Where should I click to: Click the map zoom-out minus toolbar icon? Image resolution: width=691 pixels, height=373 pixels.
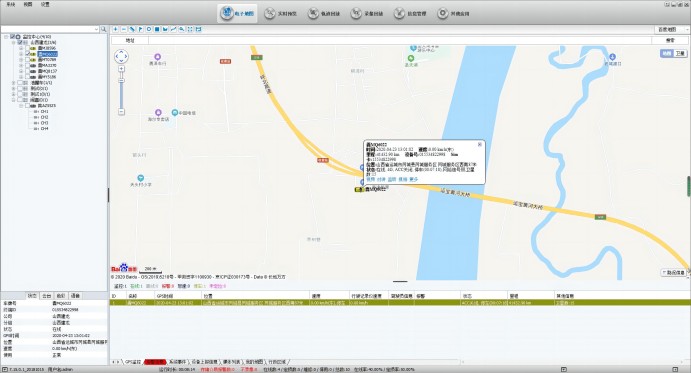124,29
